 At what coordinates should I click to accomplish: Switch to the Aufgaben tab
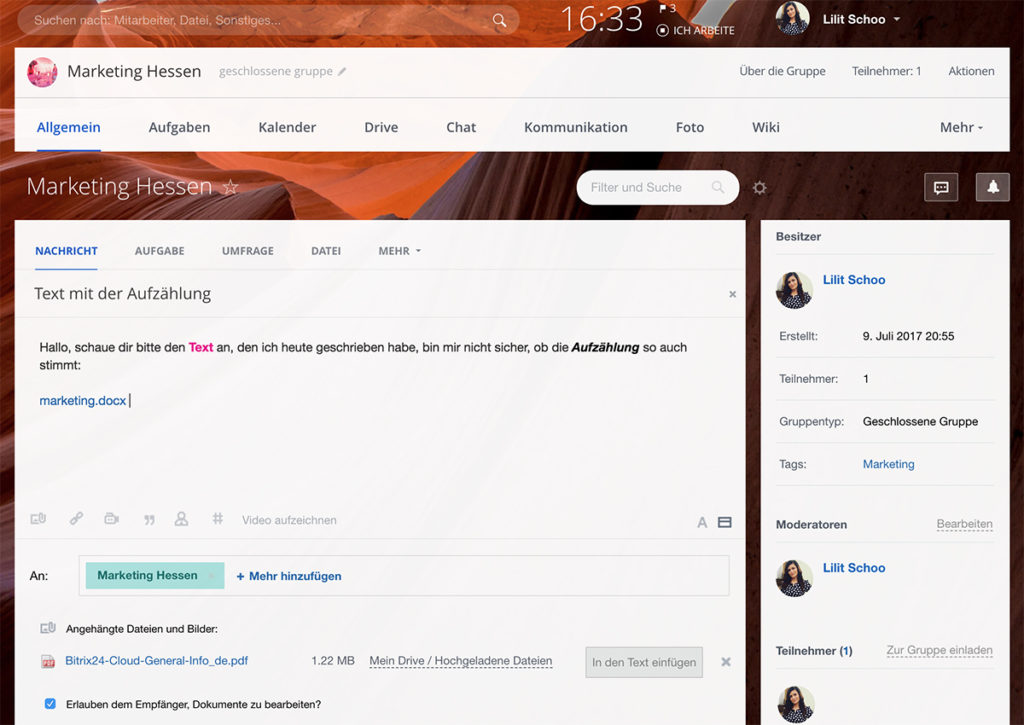180,127
